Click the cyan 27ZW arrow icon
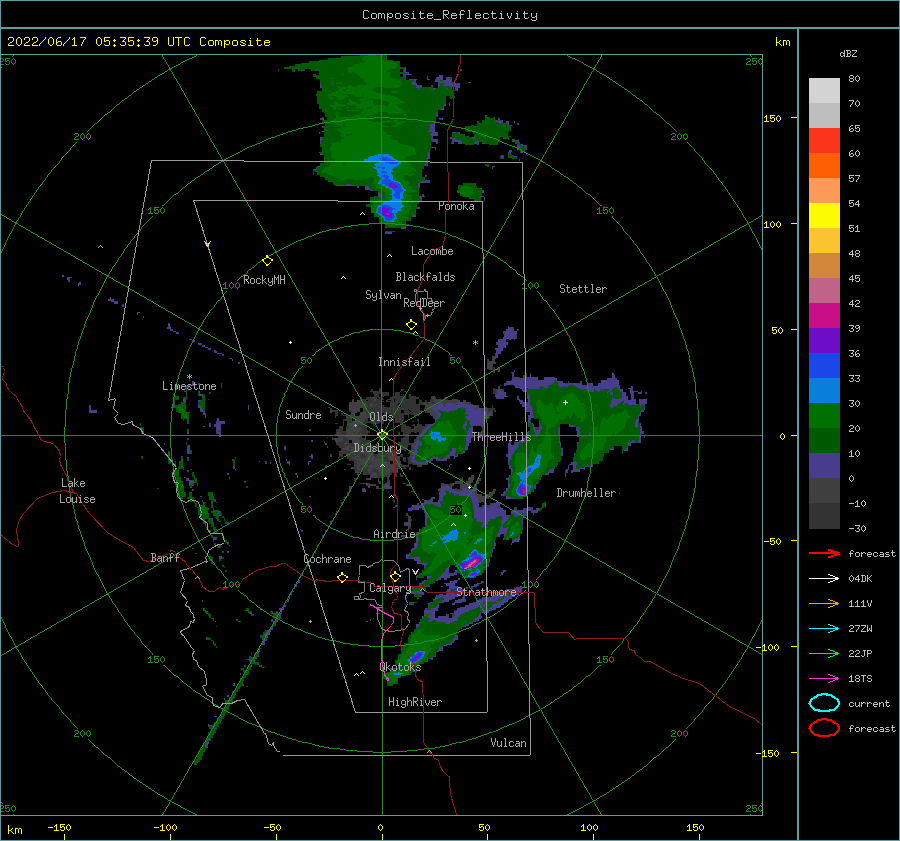Screen dimensions: 900x841 pos(824,629)
